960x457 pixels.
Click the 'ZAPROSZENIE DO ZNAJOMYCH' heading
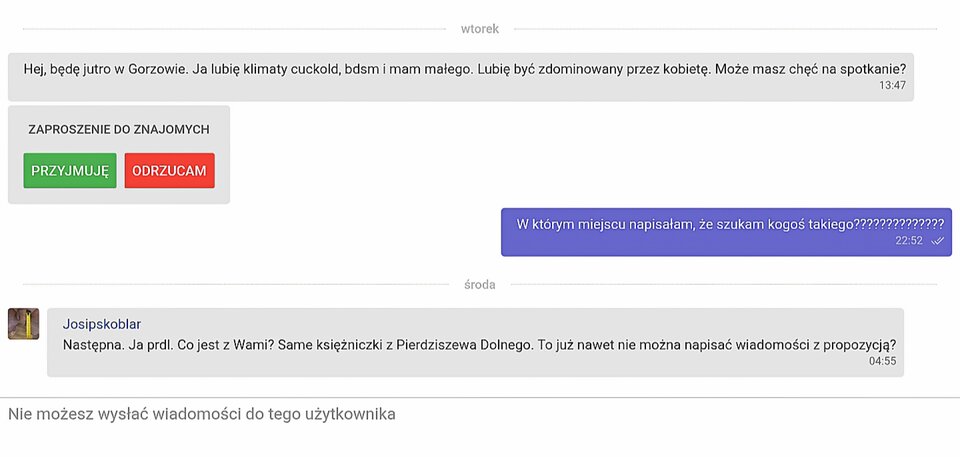point(119,130)
